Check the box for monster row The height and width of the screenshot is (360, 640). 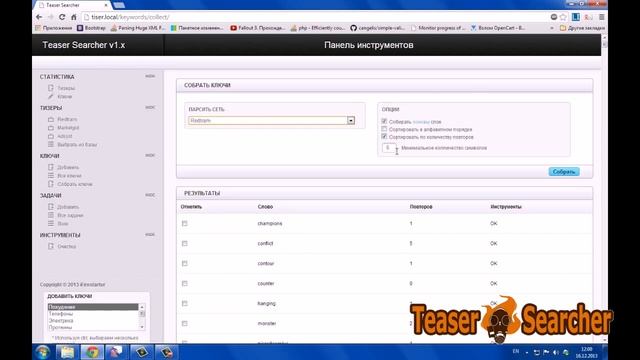(x=184, y=324)
